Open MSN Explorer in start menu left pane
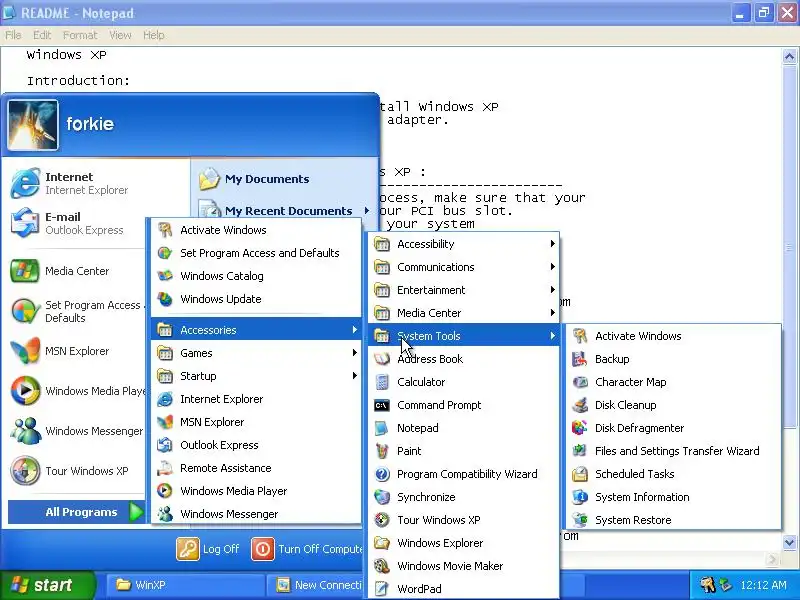800x600 pixels. [x=77, y=351]
